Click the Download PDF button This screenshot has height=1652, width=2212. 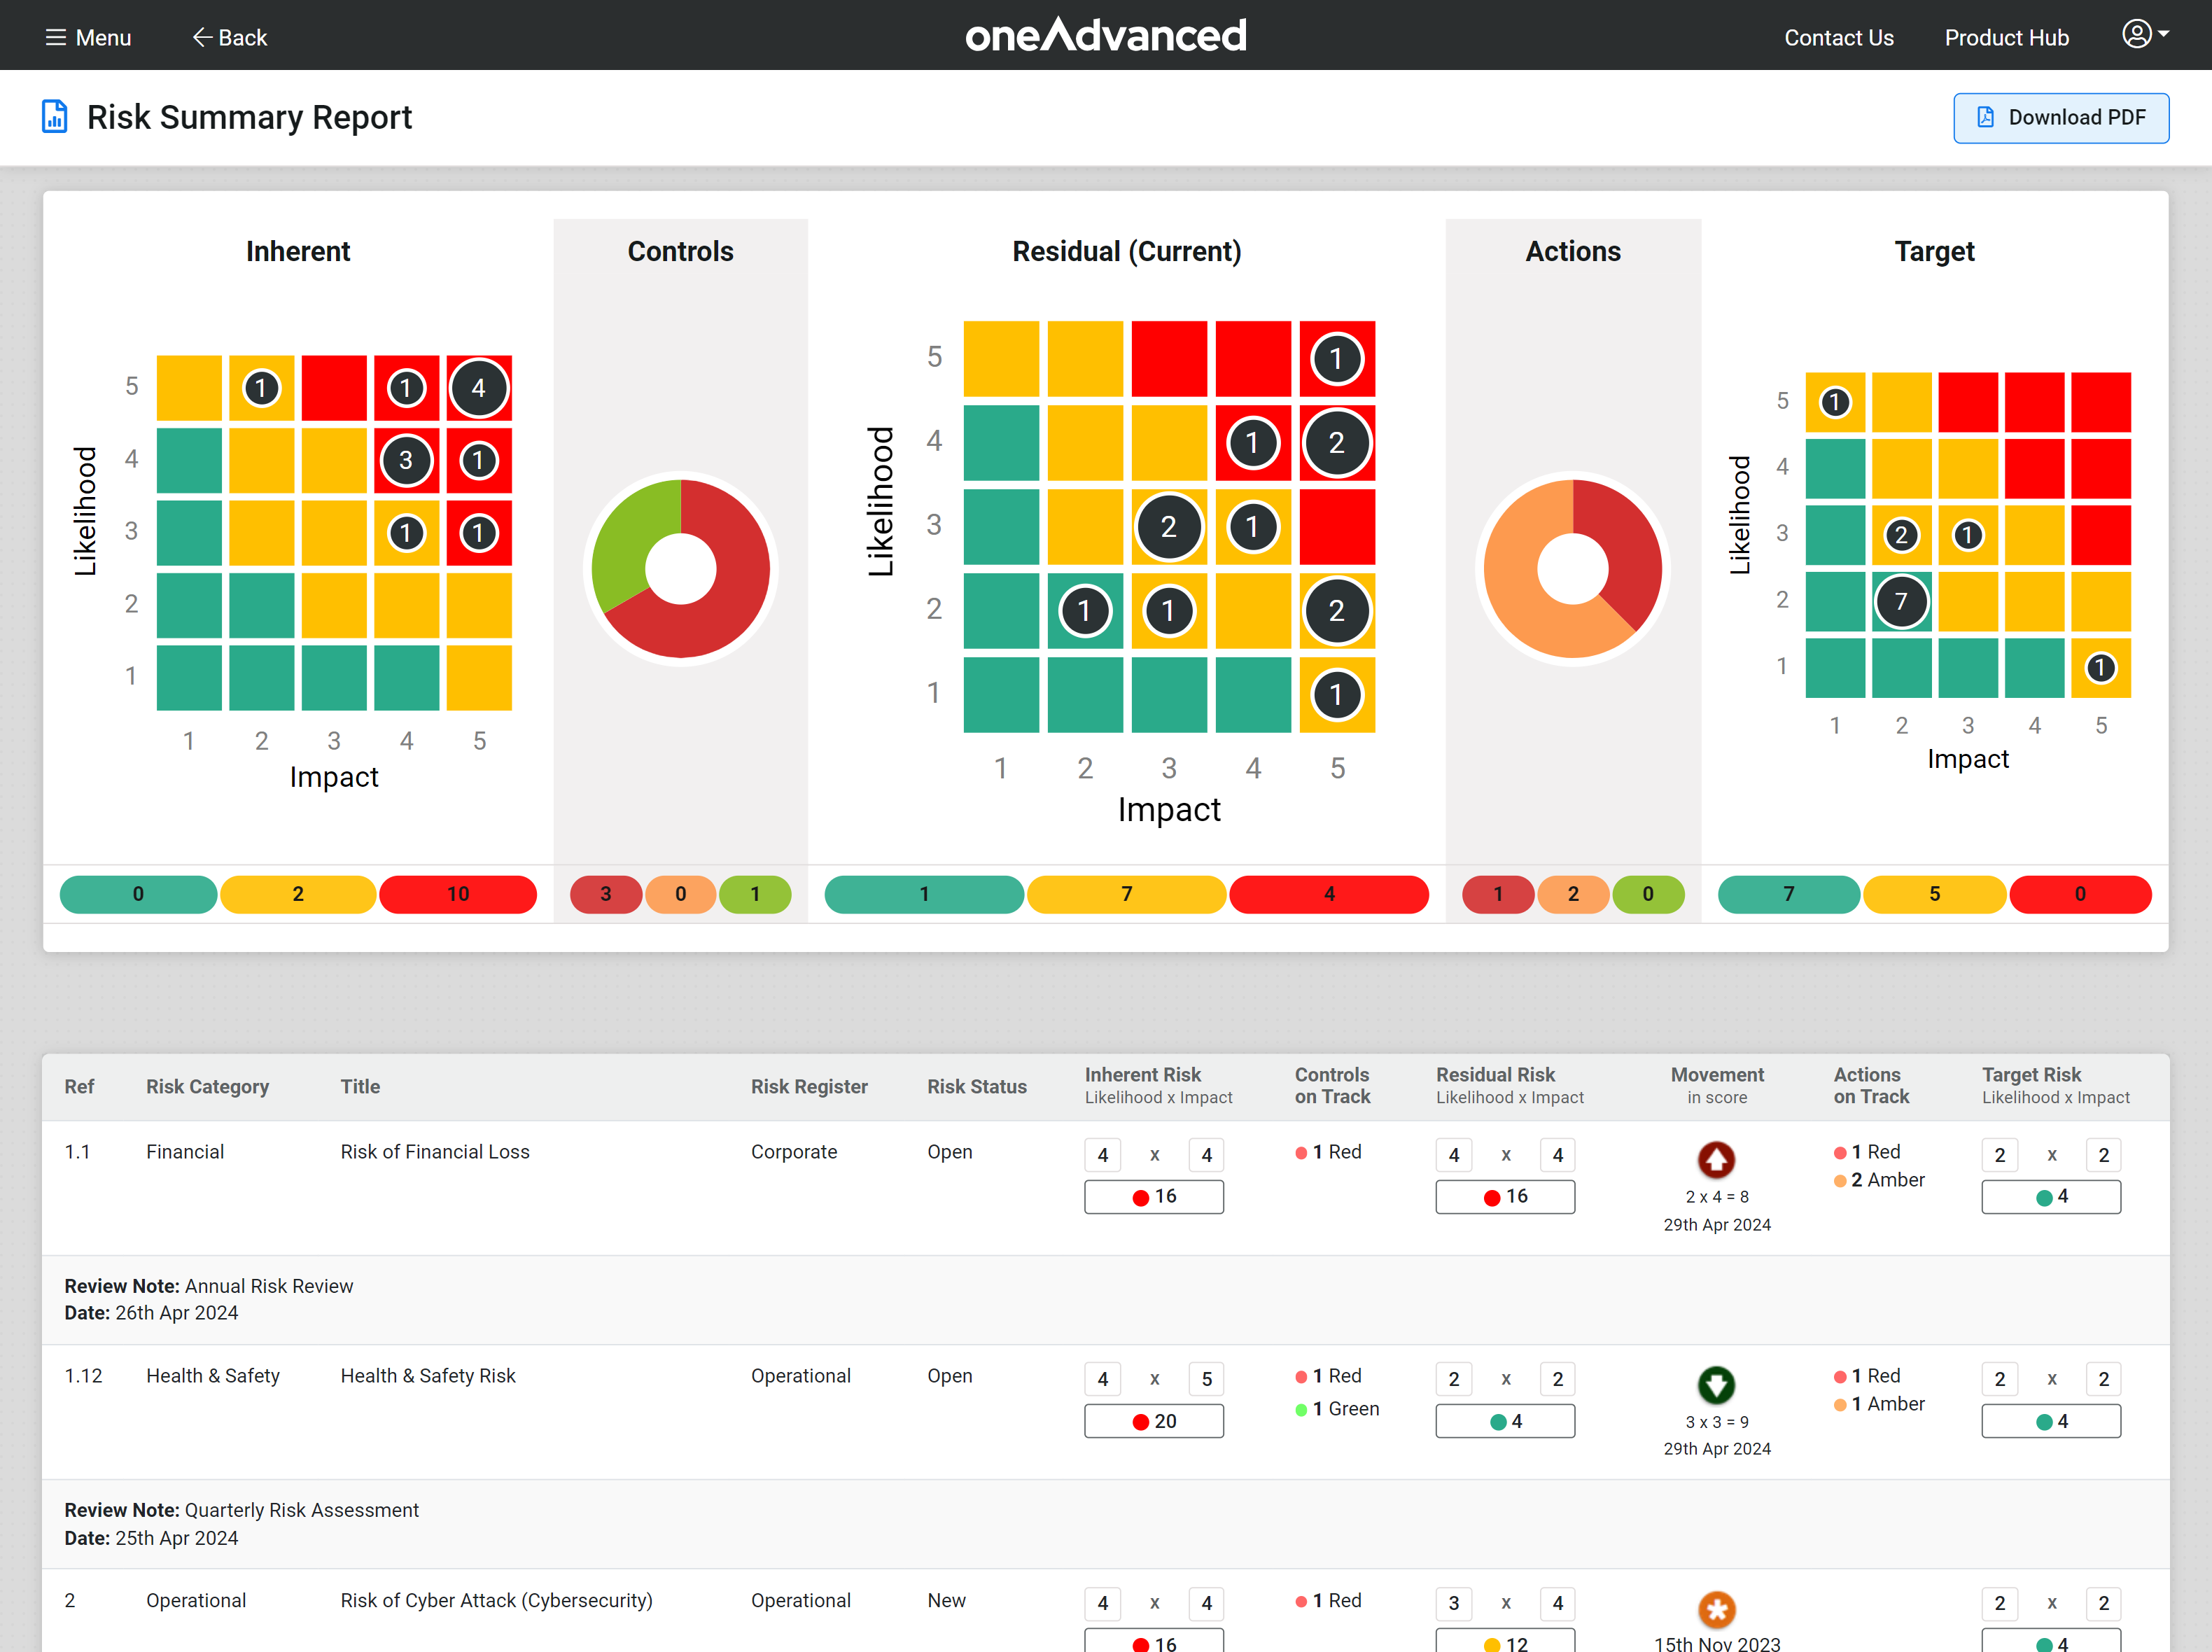[2060, 118]
